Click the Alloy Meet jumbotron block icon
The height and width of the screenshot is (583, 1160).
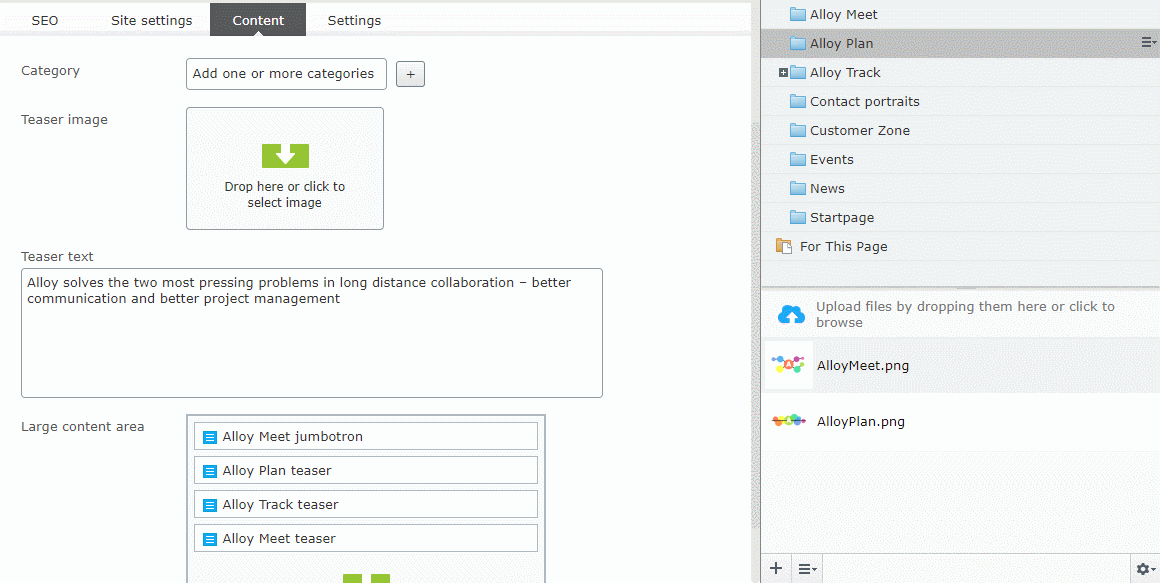click(210, 437)
